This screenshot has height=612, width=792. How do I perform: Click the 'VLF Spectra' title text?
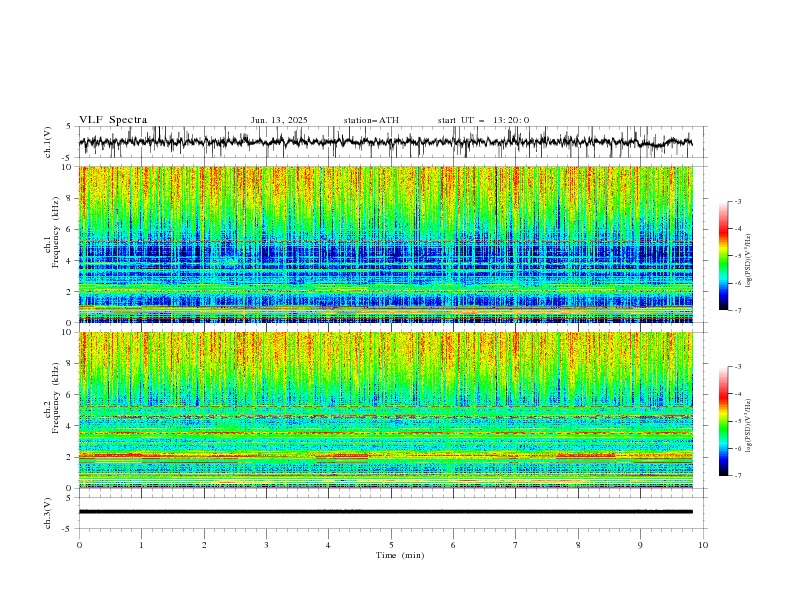coord(113,120)
